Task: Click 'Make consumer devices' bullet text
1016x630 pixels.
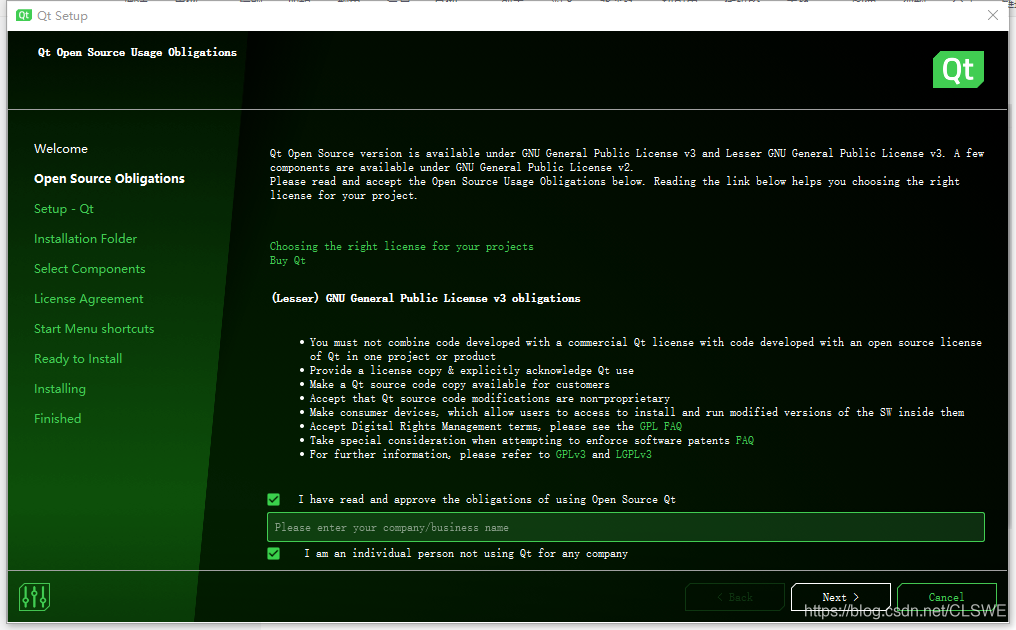Action: tap(637, 412)
